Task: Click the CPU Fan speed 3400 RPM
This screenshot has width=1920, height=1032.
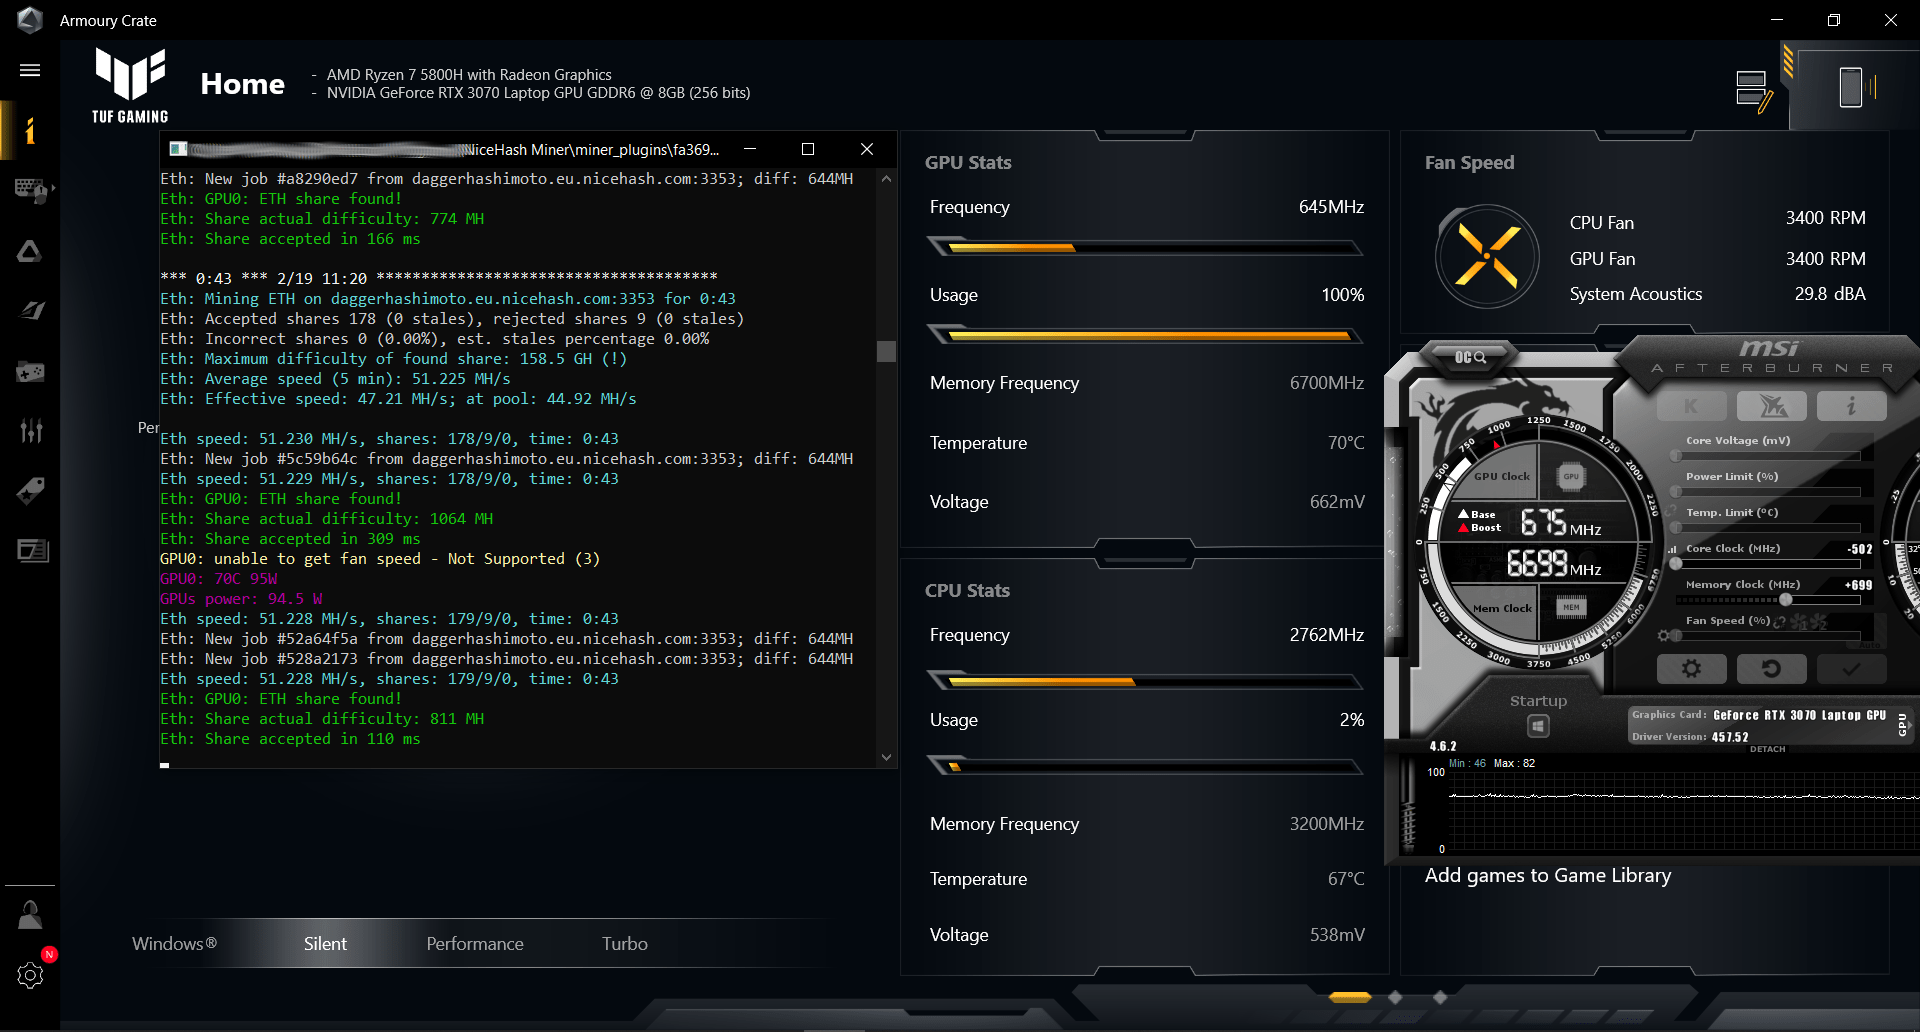Action: (x=1826, y=218)
